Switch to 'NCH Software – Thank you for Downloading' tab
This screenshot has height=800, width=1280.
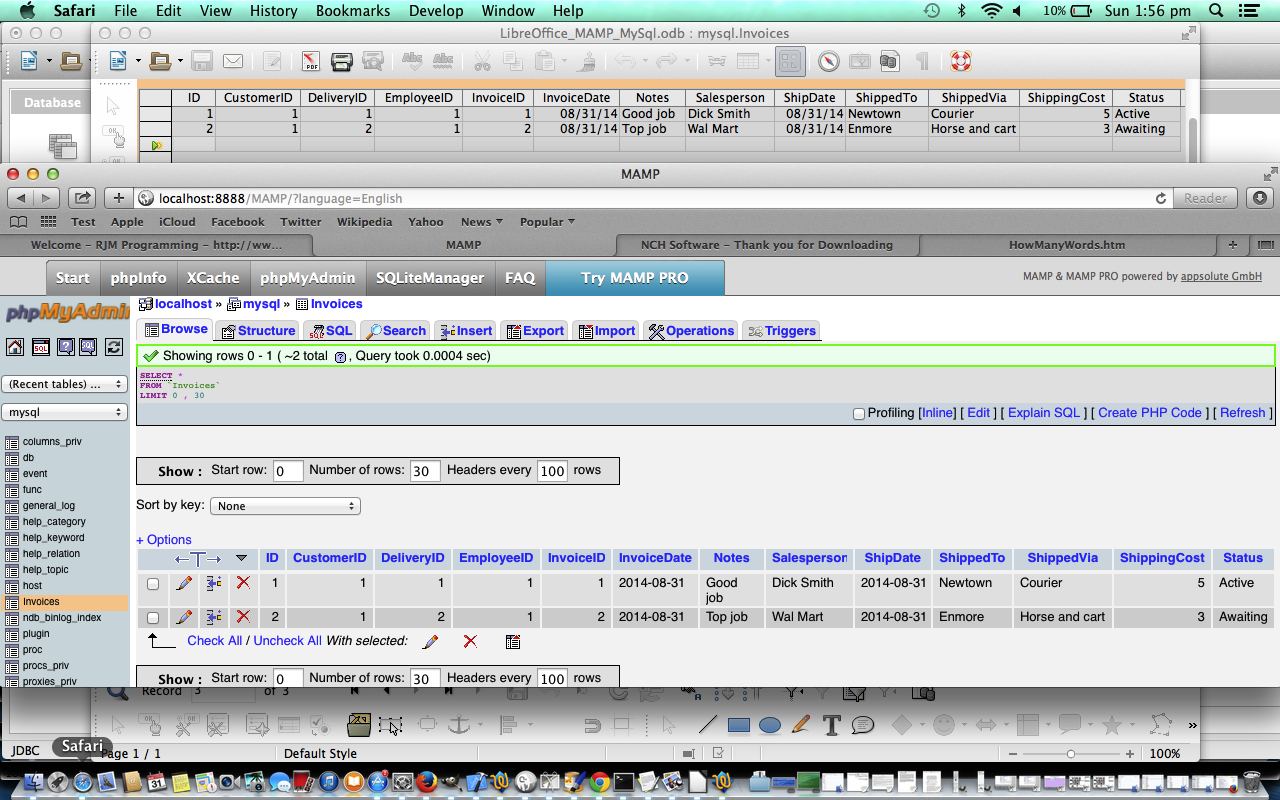pos(767,245)
